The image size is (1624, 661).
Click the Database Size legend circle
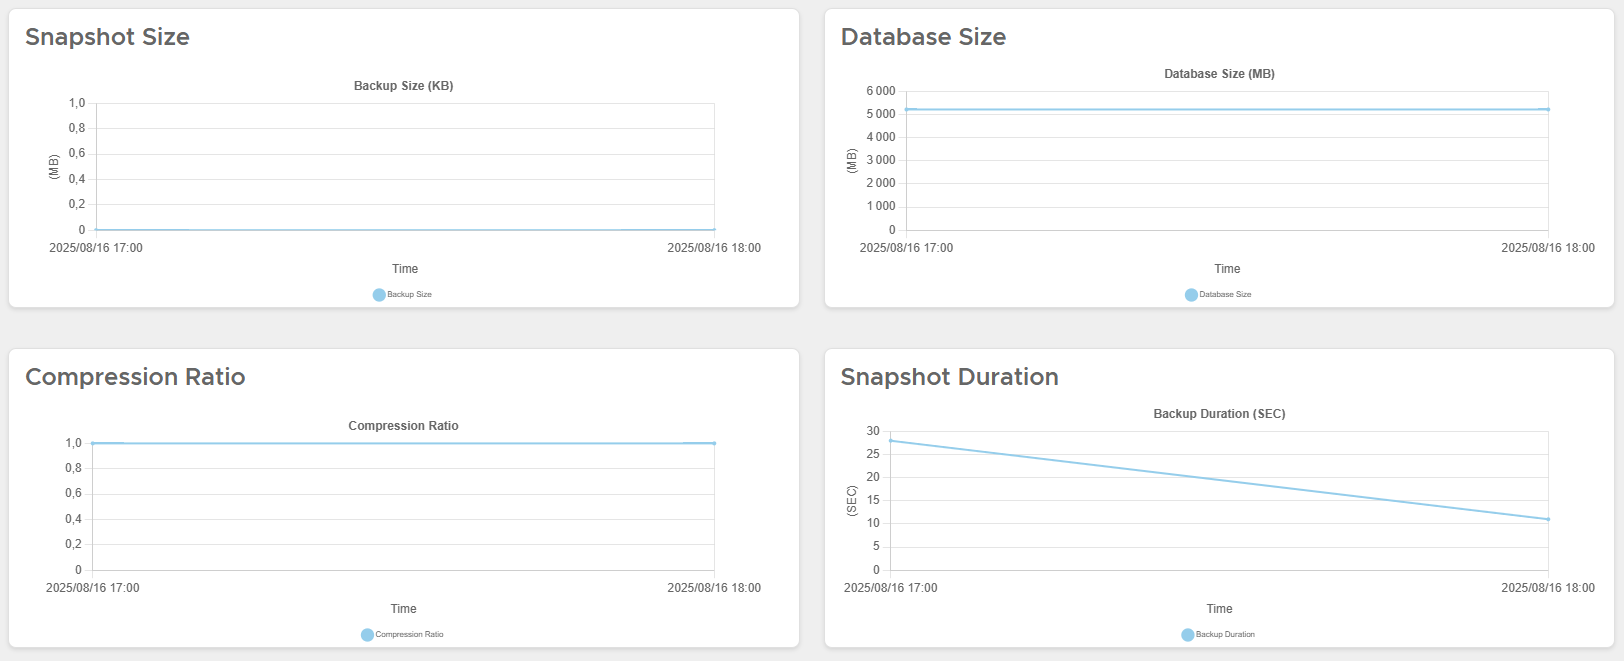click(x=1191, y=295)
